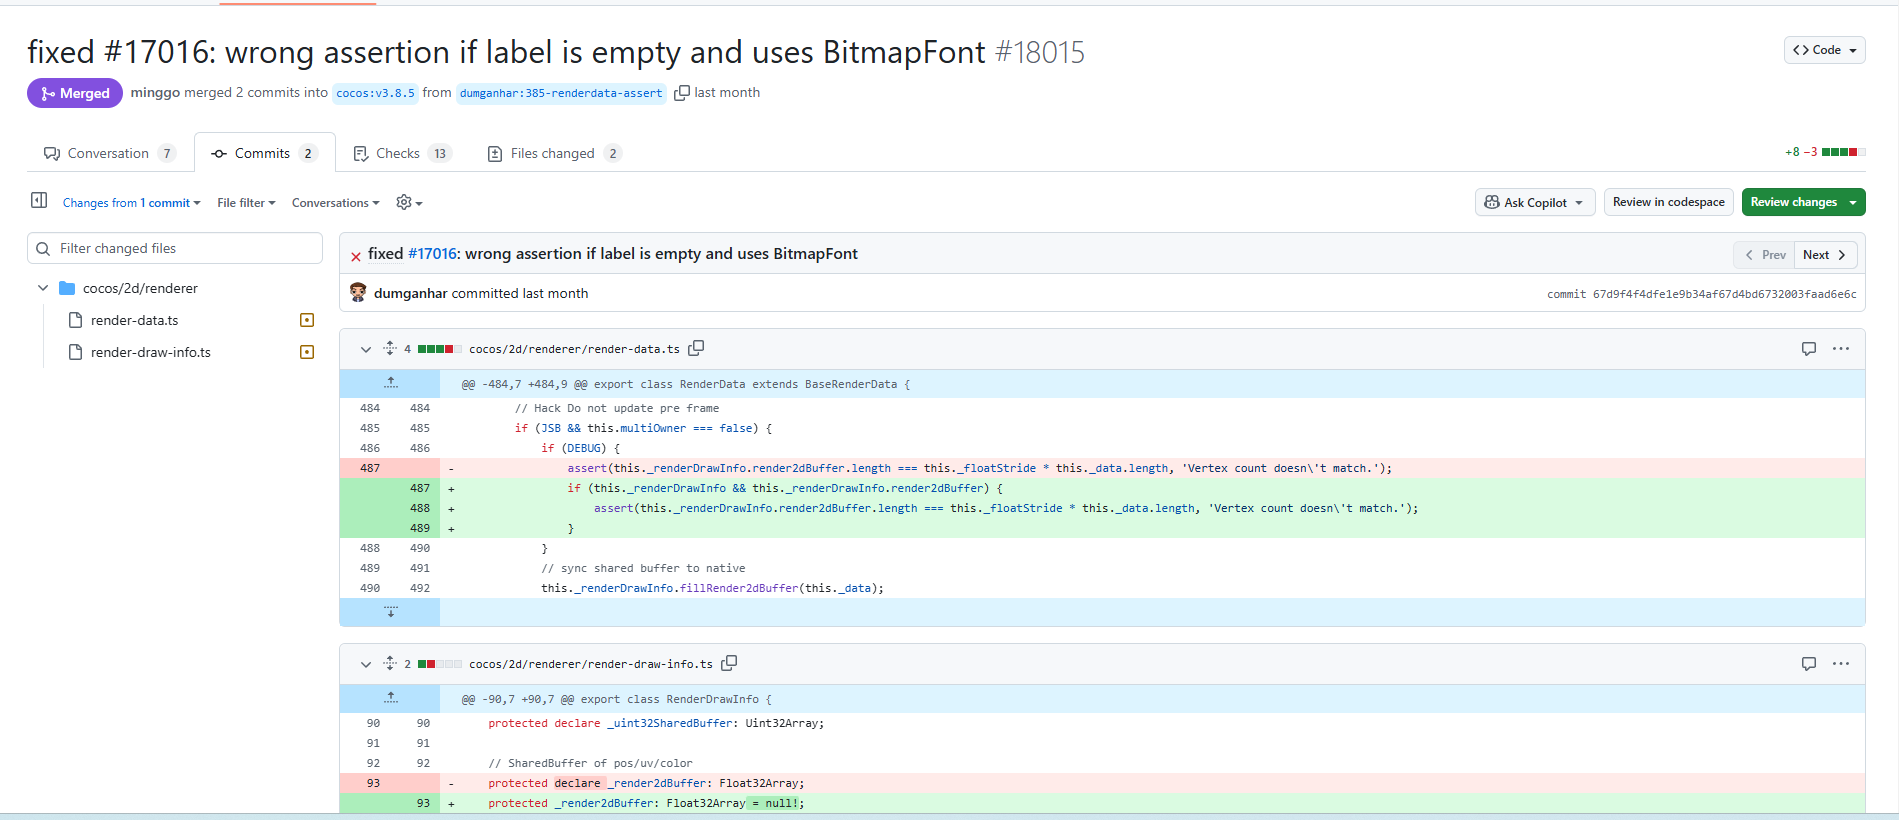Open Changes from 1 commit dropdown
Image resolution: width=1899 pixels, height=820 pixels.
(x=131, y=203)
